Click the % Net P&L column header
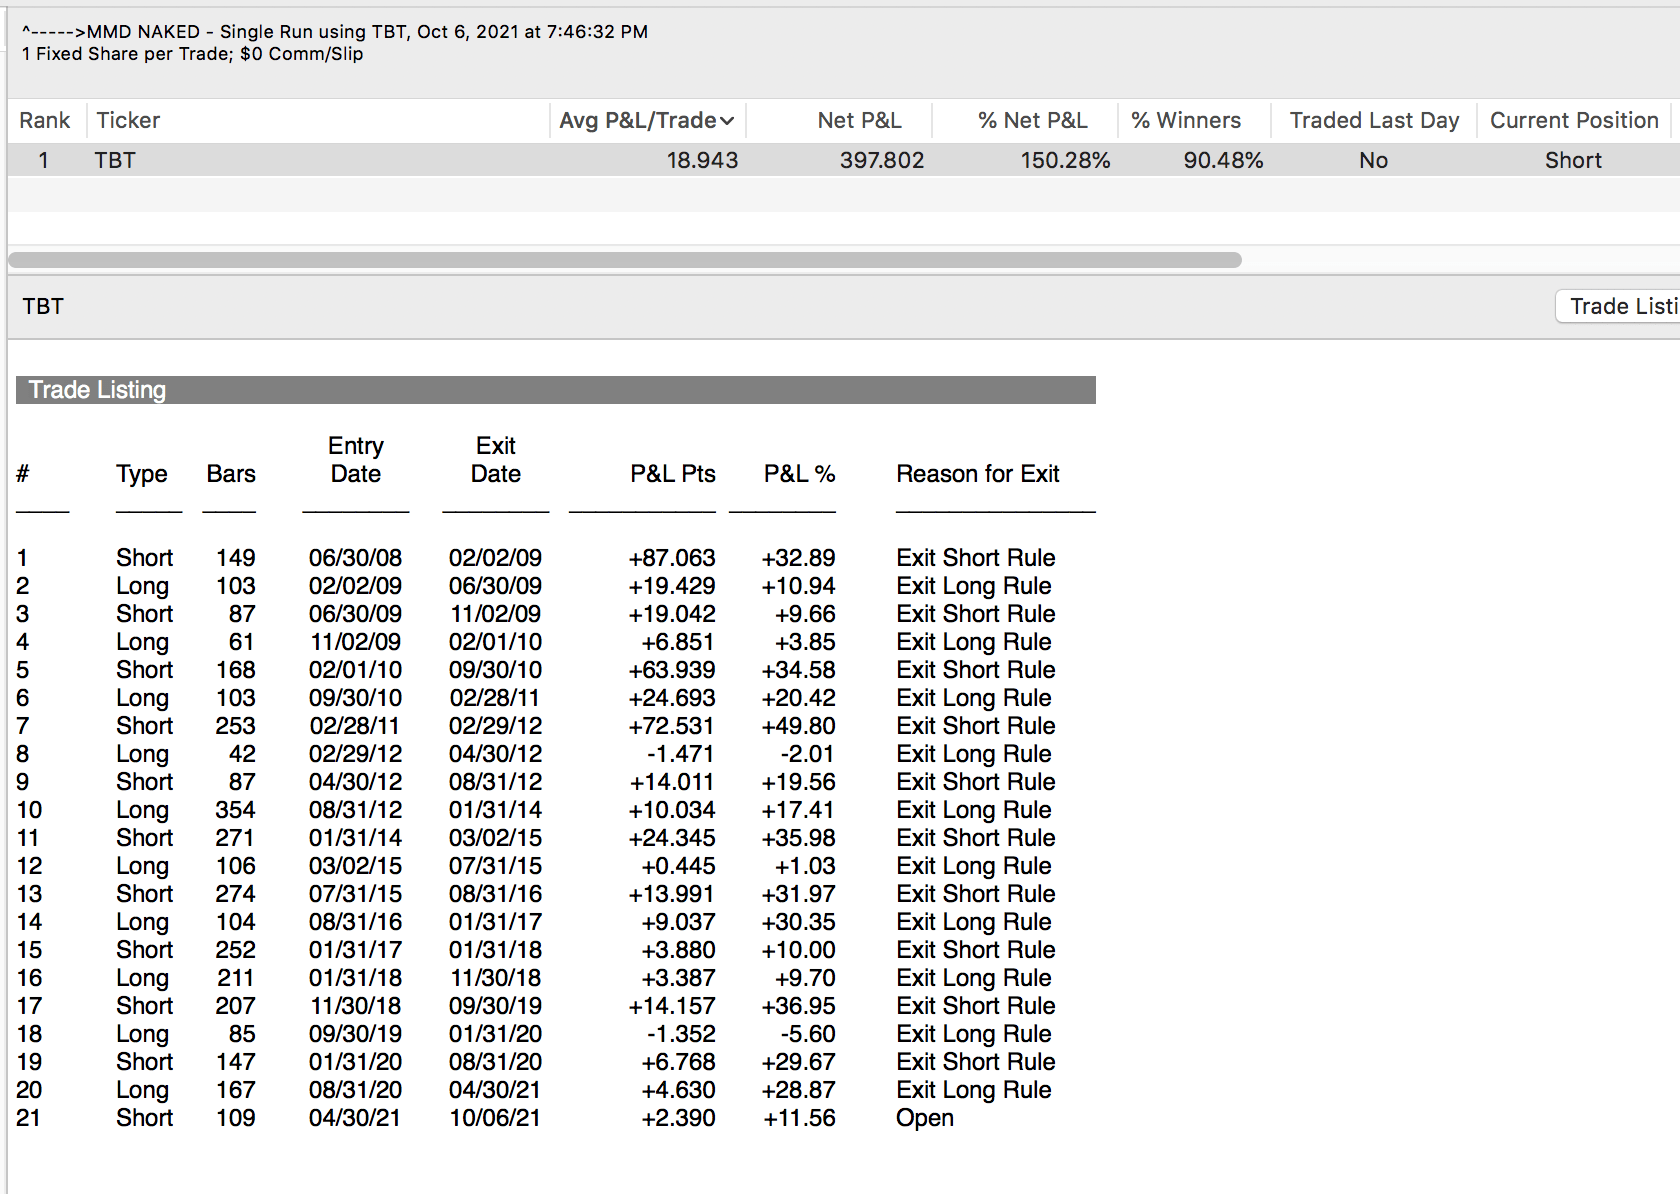This screenshot has height=1194, width=1680. coord(1032,121)
